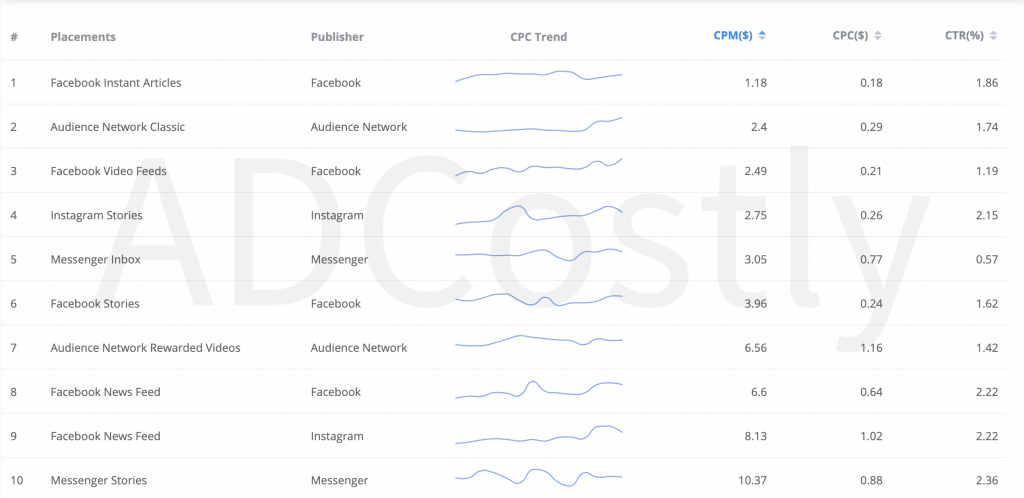This screenshot has height=498, width=1024.
Task: Click the CTR(%) sort arrows icon
Action: tap(993, 37)
